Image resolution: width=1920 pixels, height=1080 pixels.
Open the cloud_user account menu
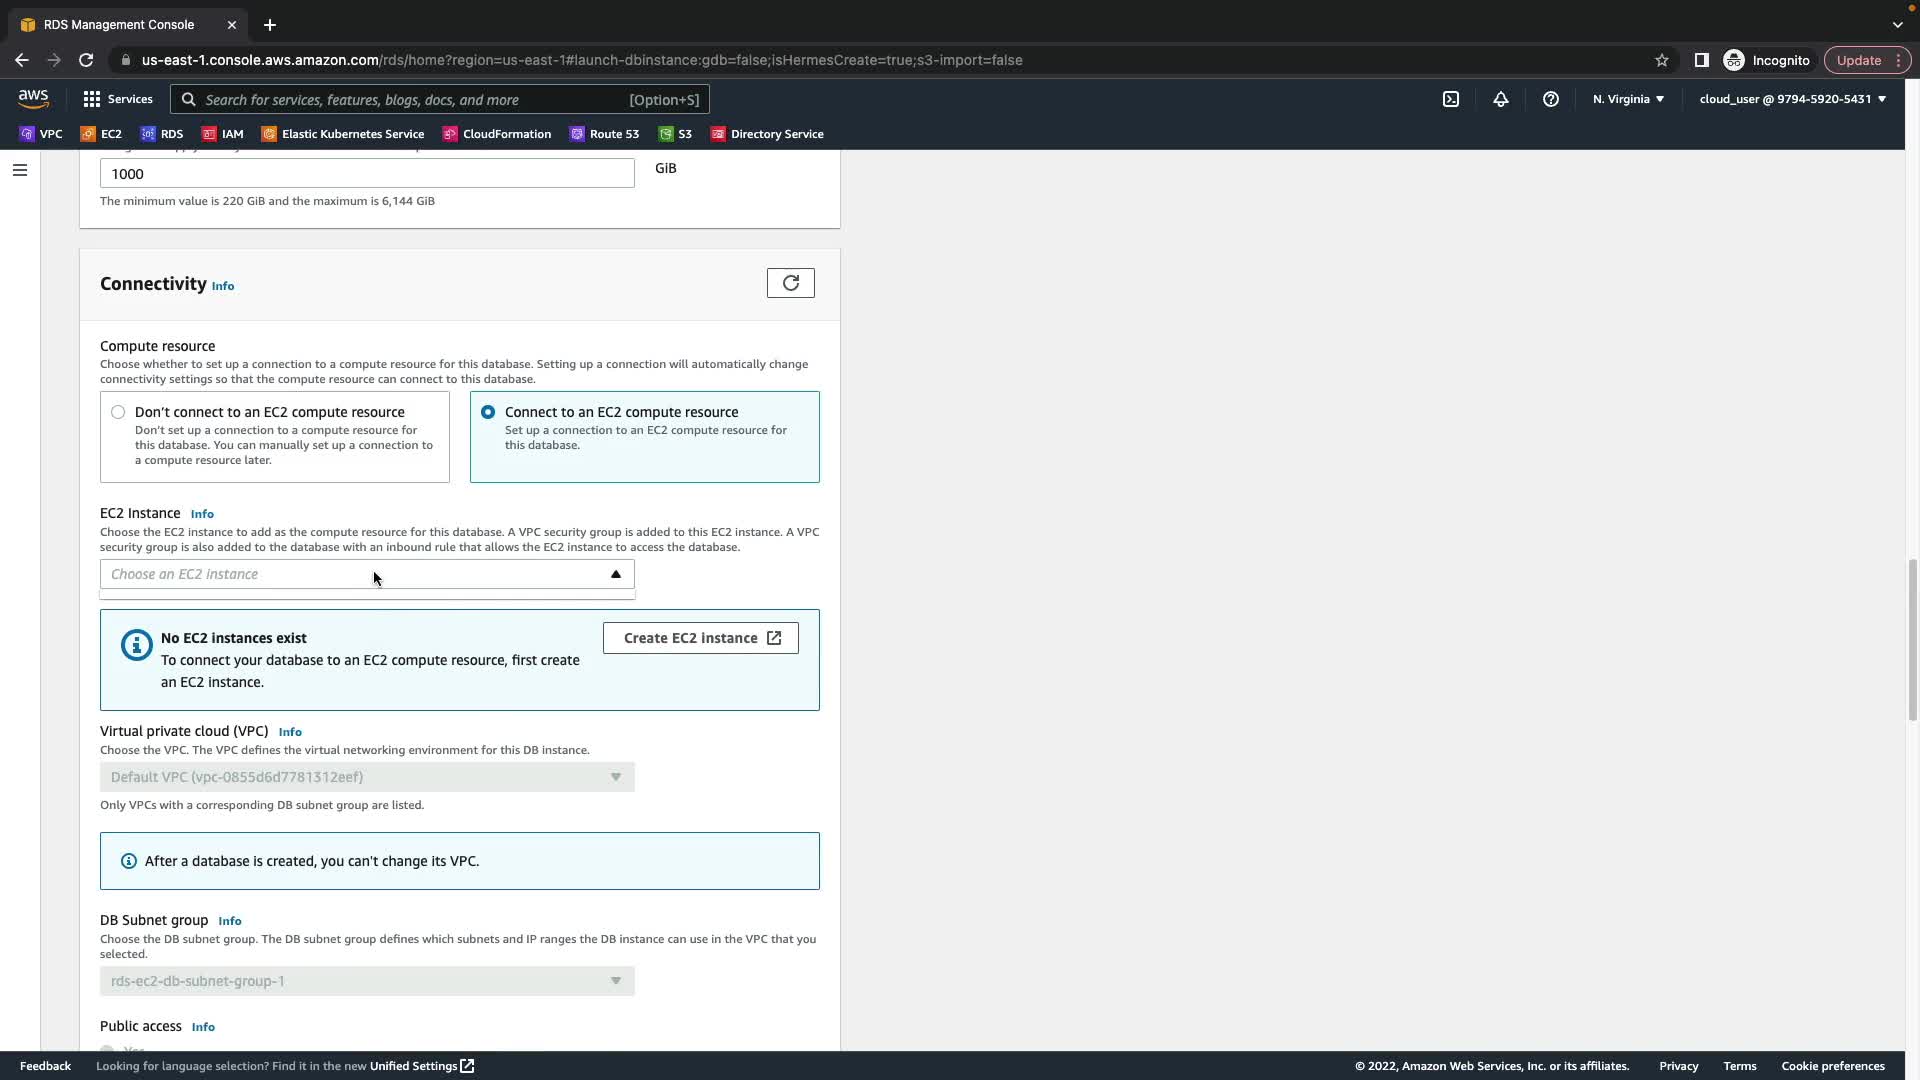coord(1791,99)
